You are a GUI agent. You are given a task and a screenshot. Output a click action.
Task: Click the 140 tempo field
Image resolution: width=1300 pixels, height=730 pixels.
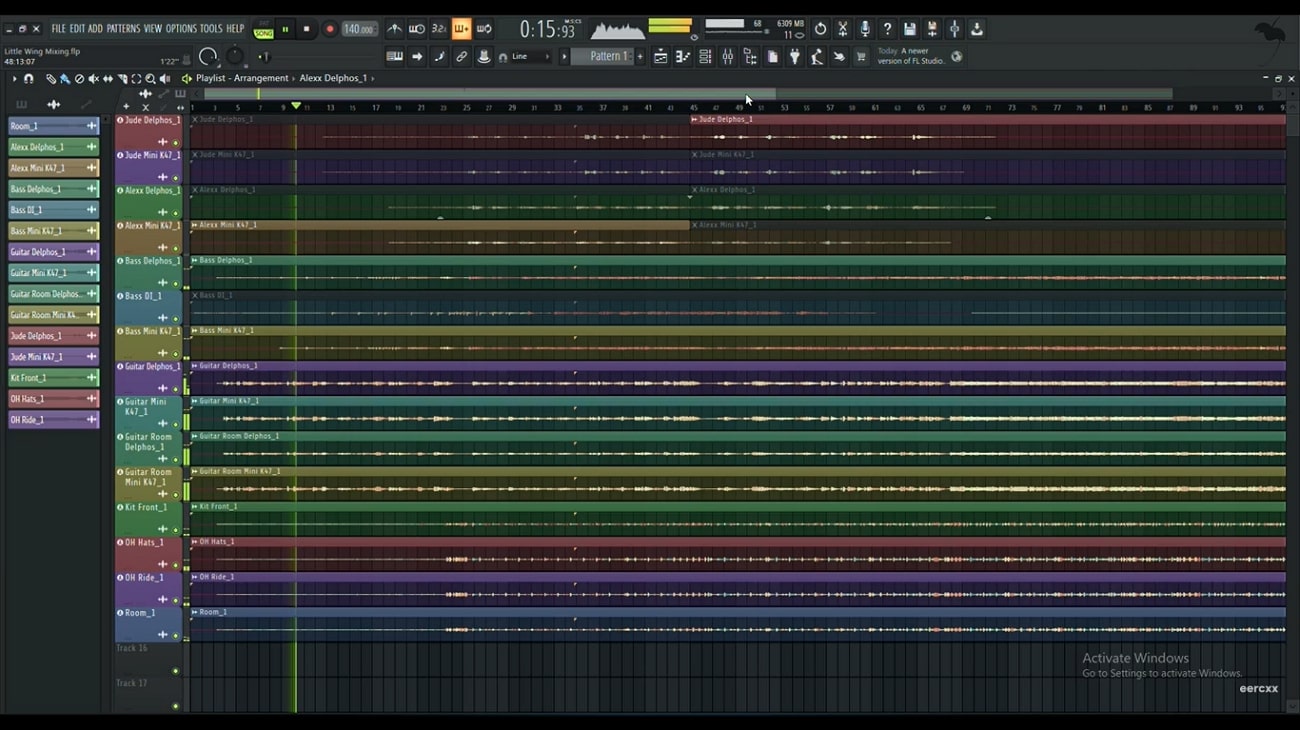tap(358, 30)
